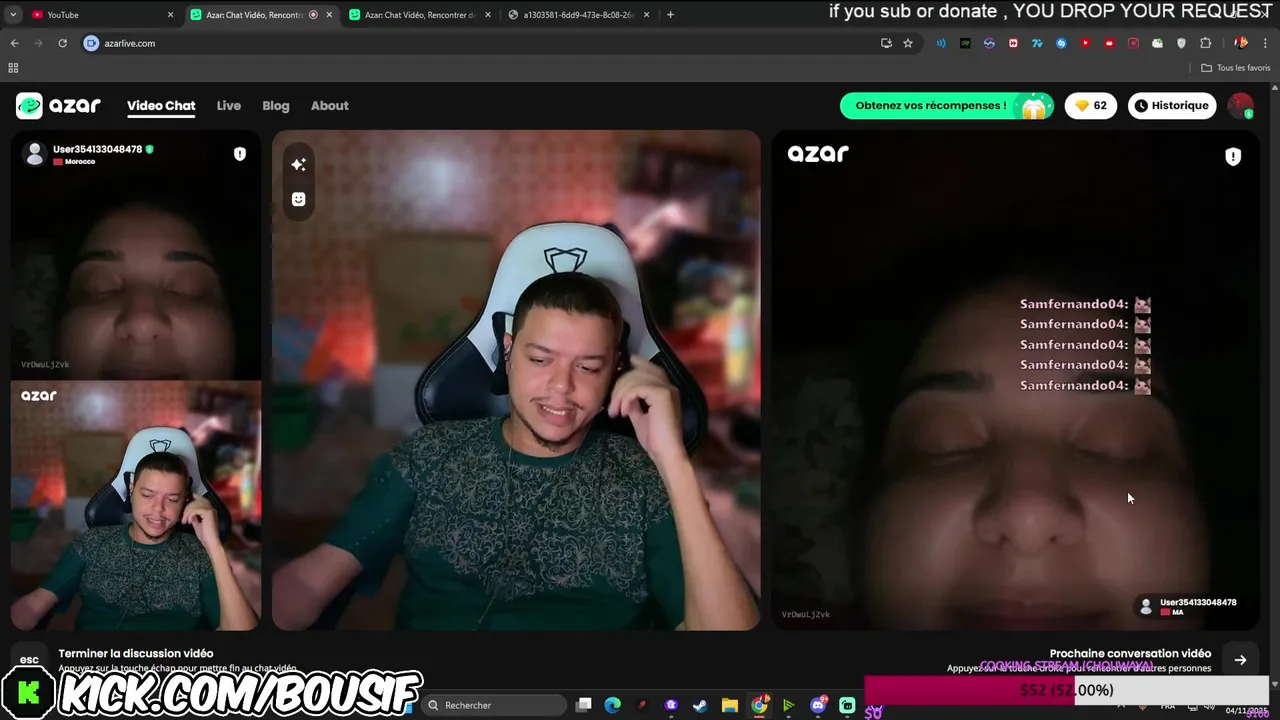1280x720 pixels.
Task: Open the About page
Action: [x=330, y=106]
